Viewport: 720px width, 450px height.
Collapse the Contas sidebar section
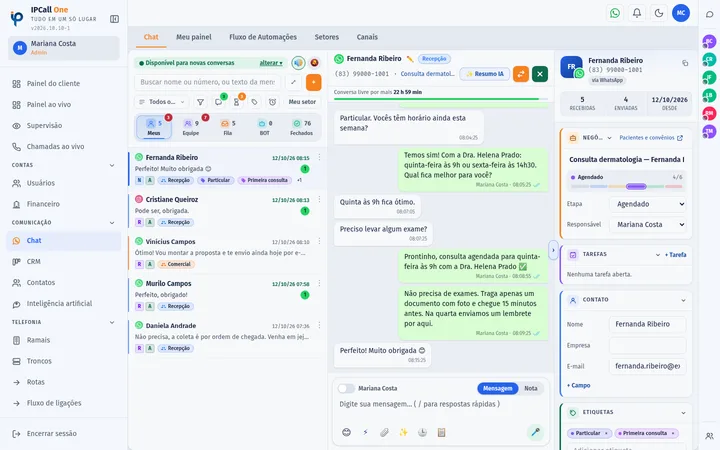tap(112, 165)
